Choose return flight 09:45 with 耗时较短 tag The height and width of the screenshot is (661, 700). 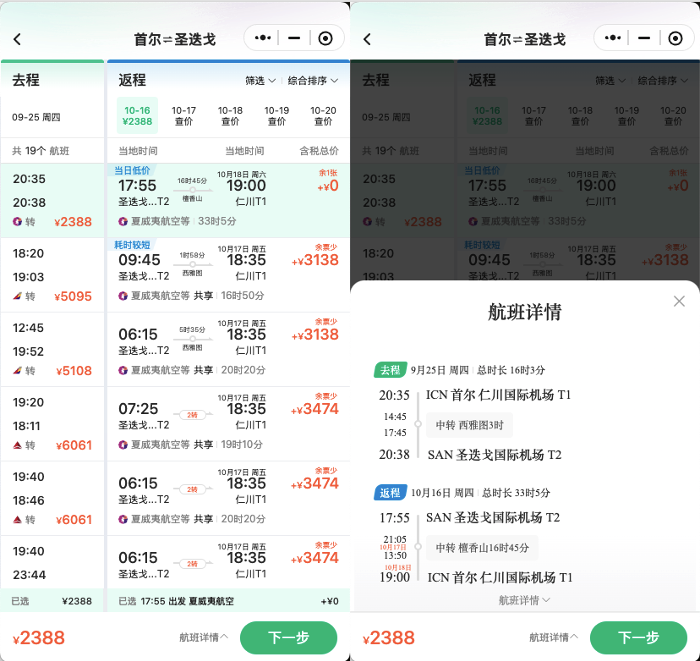point(228,275)
